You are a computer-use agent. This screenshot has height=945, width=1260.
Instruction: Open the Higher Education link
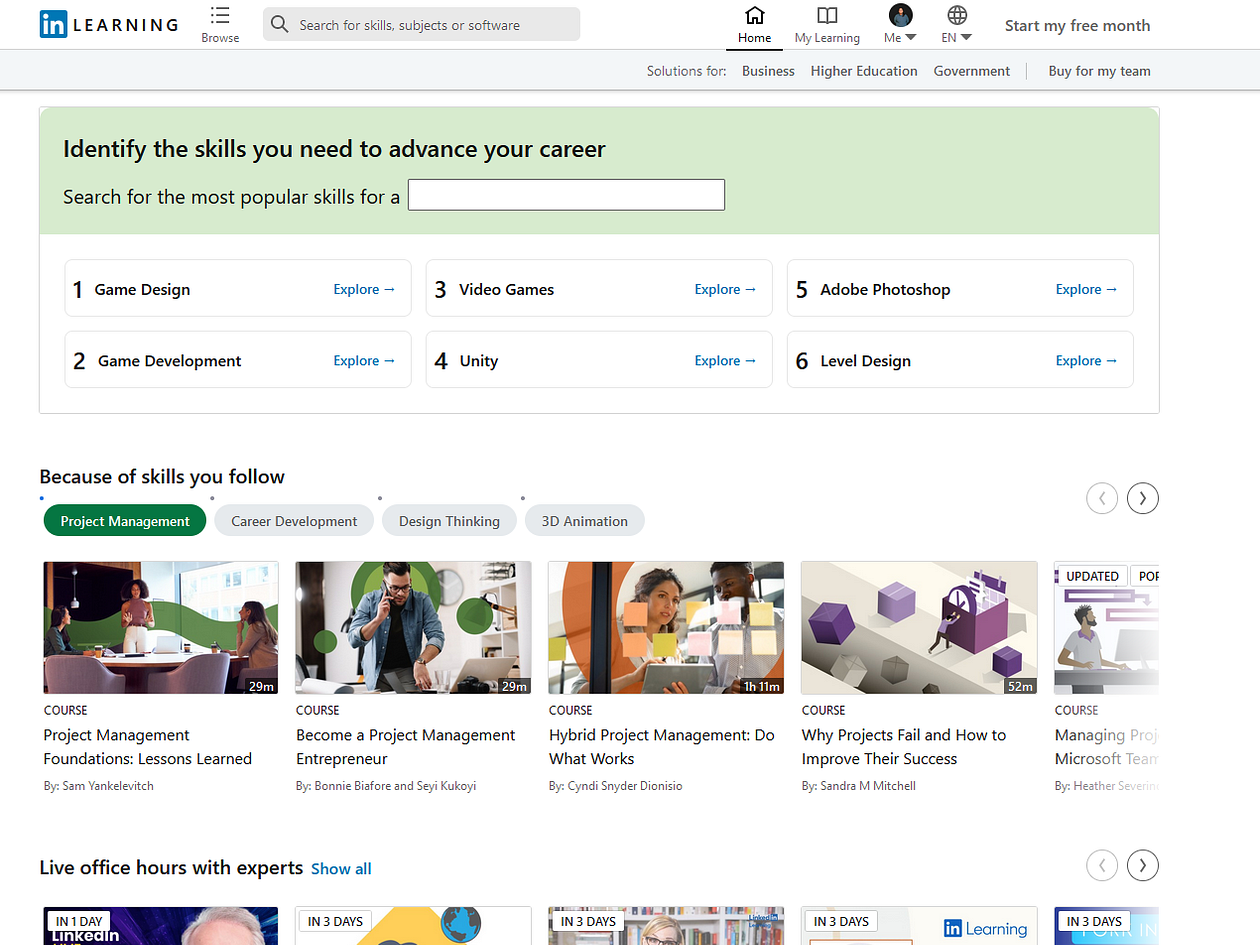coord(864,71)
